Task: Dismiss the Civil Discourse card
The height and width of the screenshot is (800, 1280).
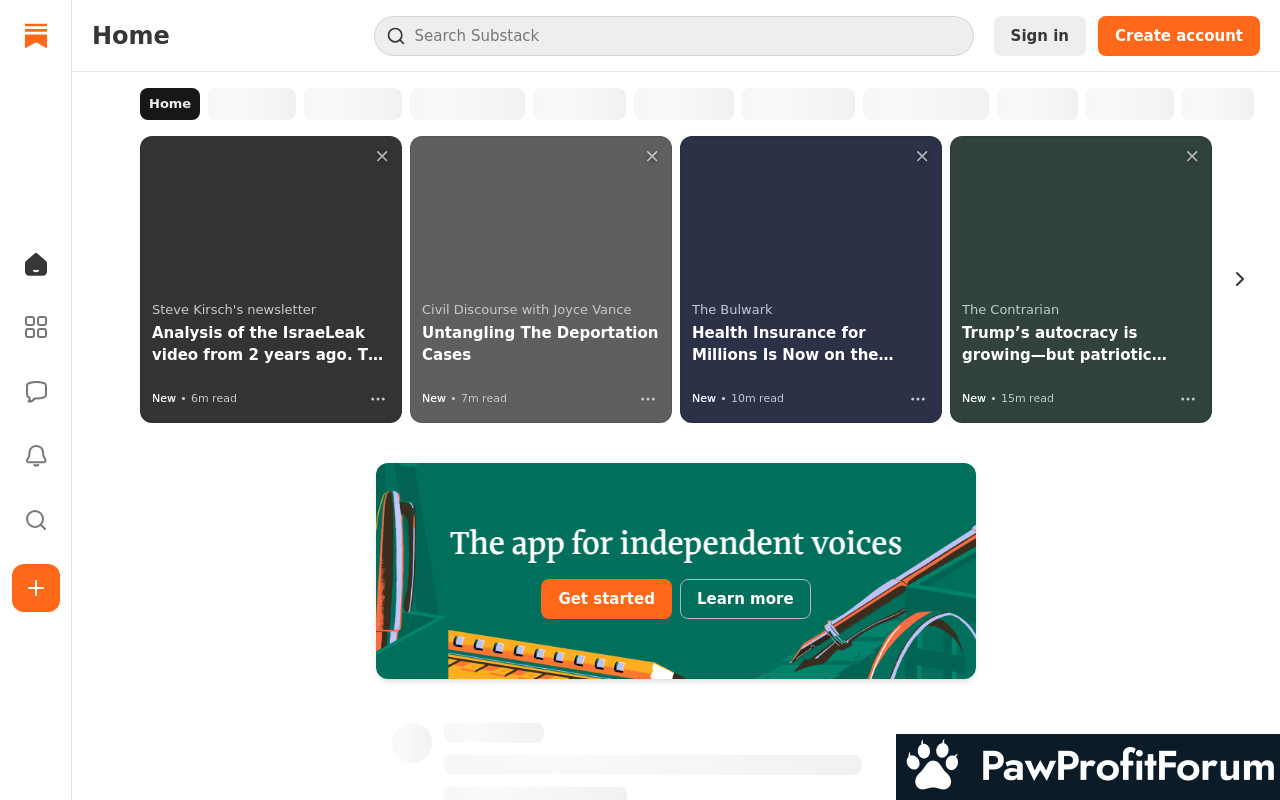Action: (x=652, y=156)
